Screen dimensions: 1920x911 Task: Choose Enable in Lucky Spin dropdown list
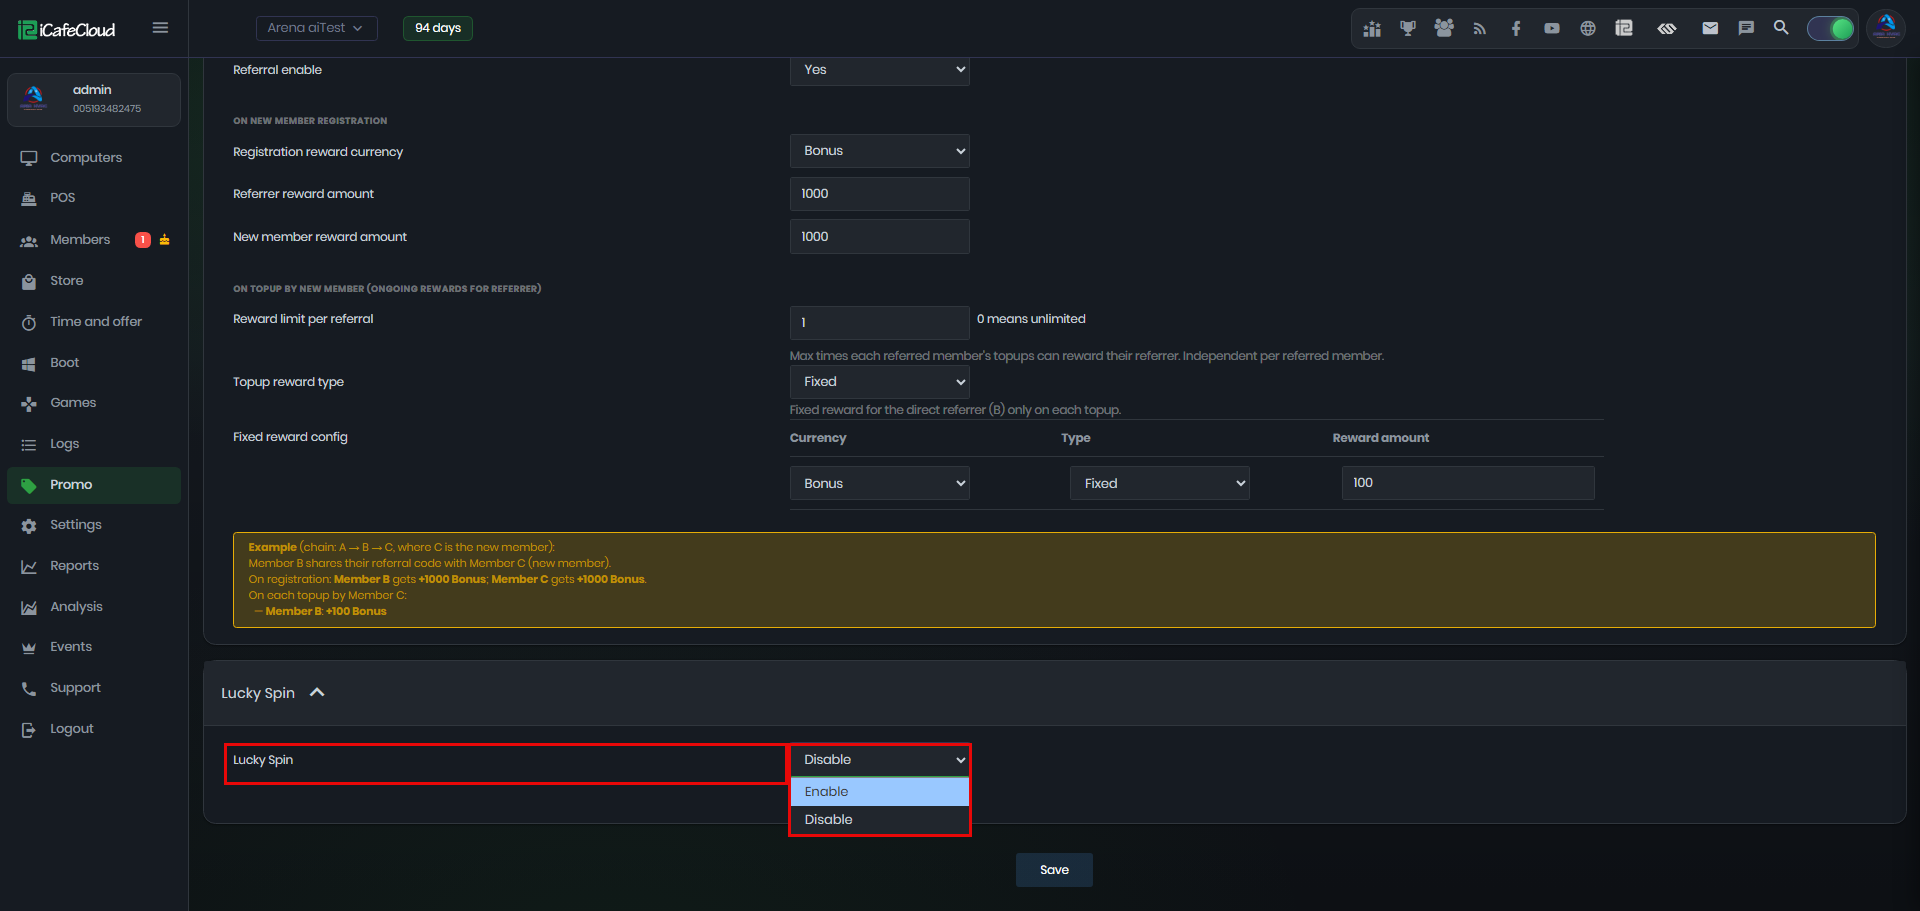click(880, 792)
